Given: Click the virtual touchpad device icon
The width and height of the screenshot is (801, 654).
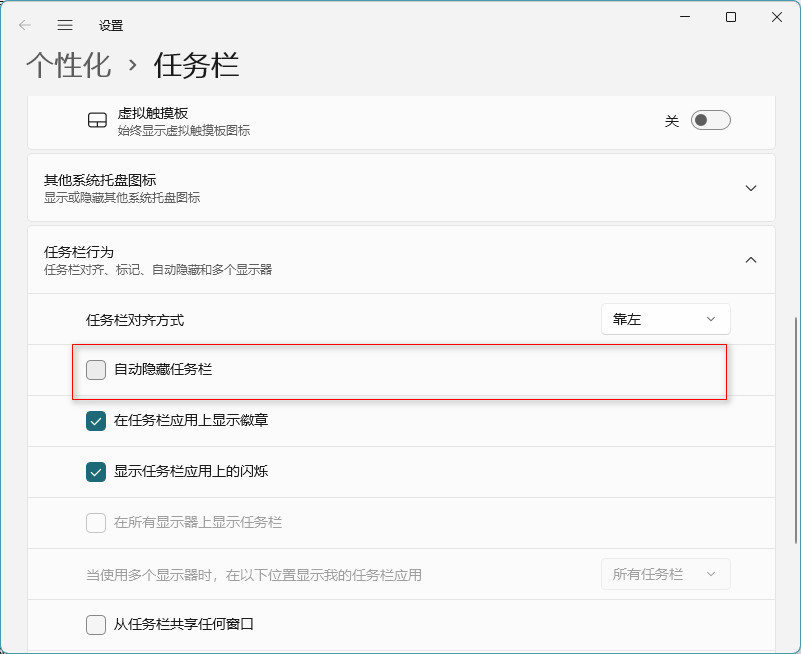Looking at the screenshot, I should [x=96, y=119].
